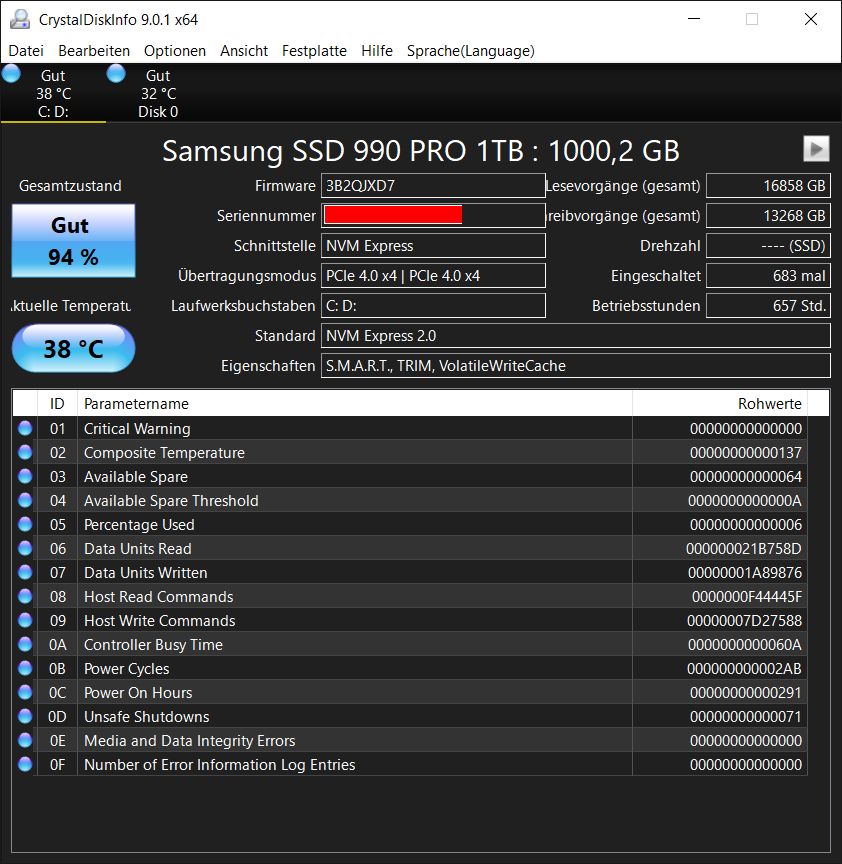Click the Schreibvorgänge value 13268 GB
The image size is (842, 864).
[768, 215]
